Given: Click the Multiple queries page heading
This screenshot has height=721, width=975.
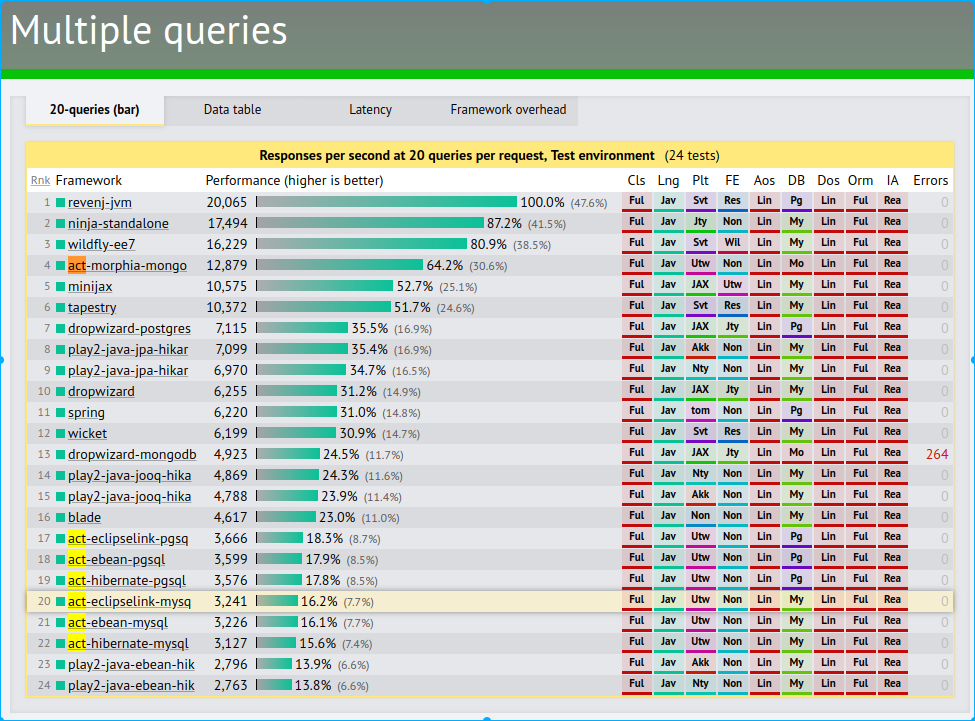Looking at the screenshot, I should [x=149, y=31].
